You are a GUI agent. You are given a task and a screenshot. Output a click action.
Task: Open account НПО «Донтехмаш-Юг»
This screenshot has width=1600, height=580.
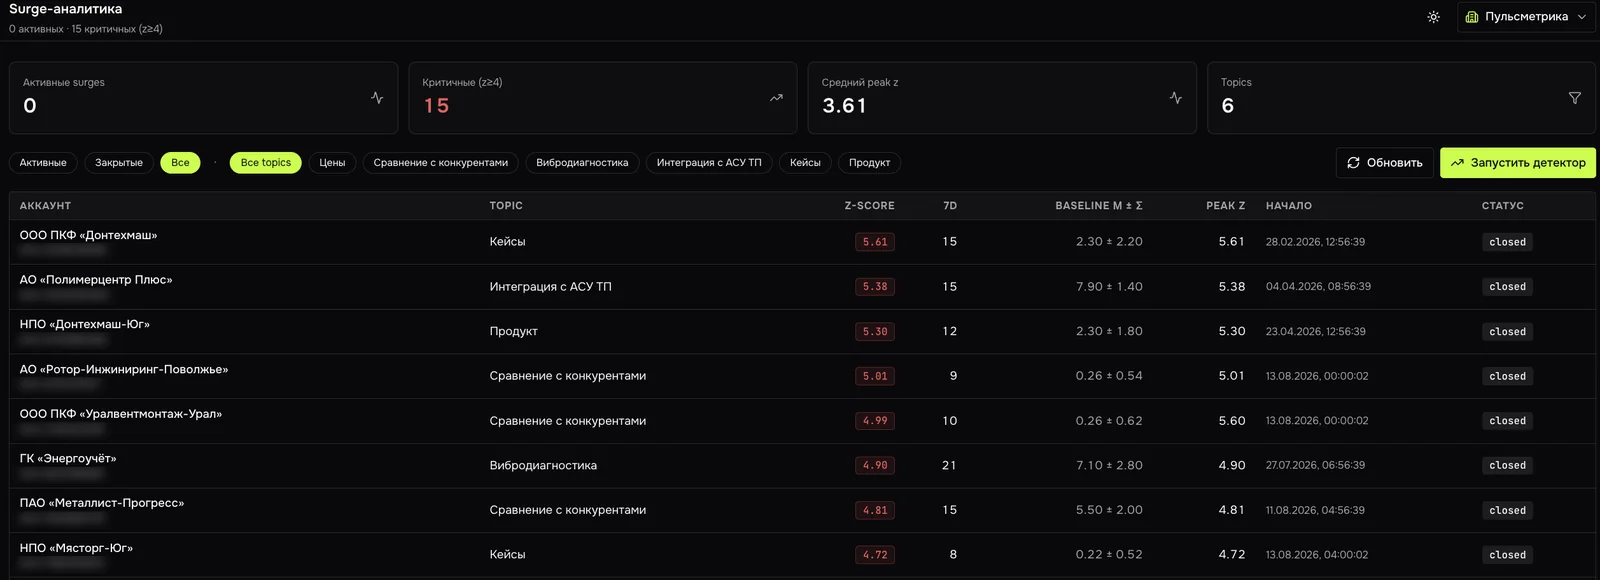[85, 324]
